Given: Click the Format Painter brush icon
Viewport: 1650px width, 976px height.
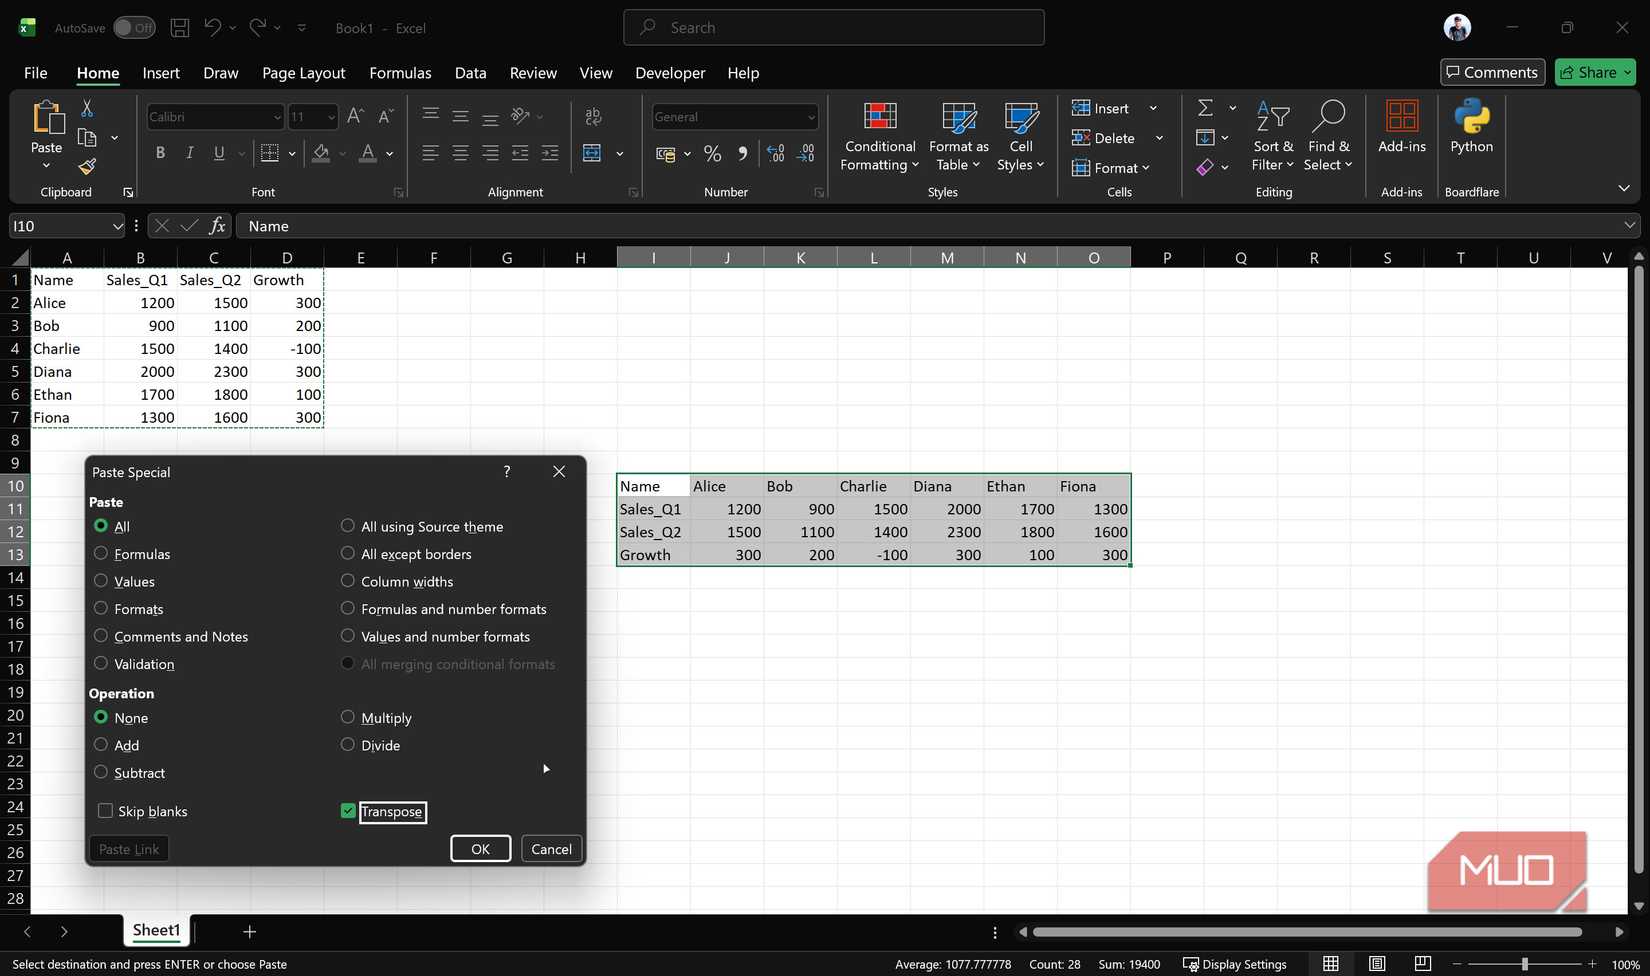Looking at the screenshot, I should coord(87,166).
